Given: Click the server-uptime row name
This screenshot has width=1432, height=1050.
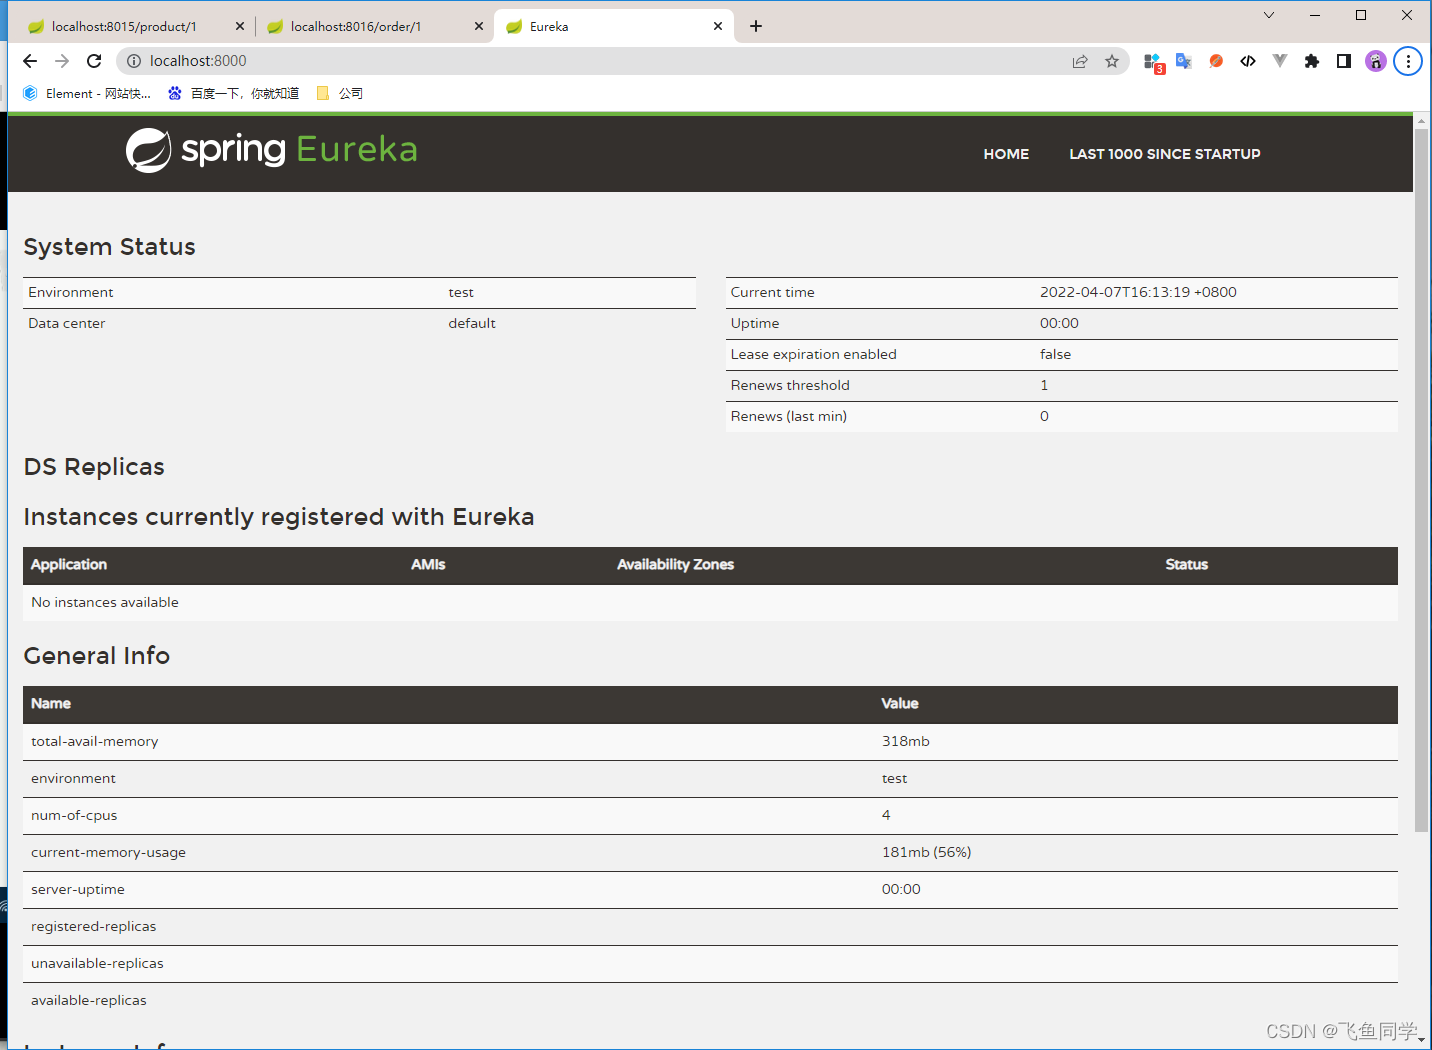Looking at the screenshot, I should (x=78, y=889).
